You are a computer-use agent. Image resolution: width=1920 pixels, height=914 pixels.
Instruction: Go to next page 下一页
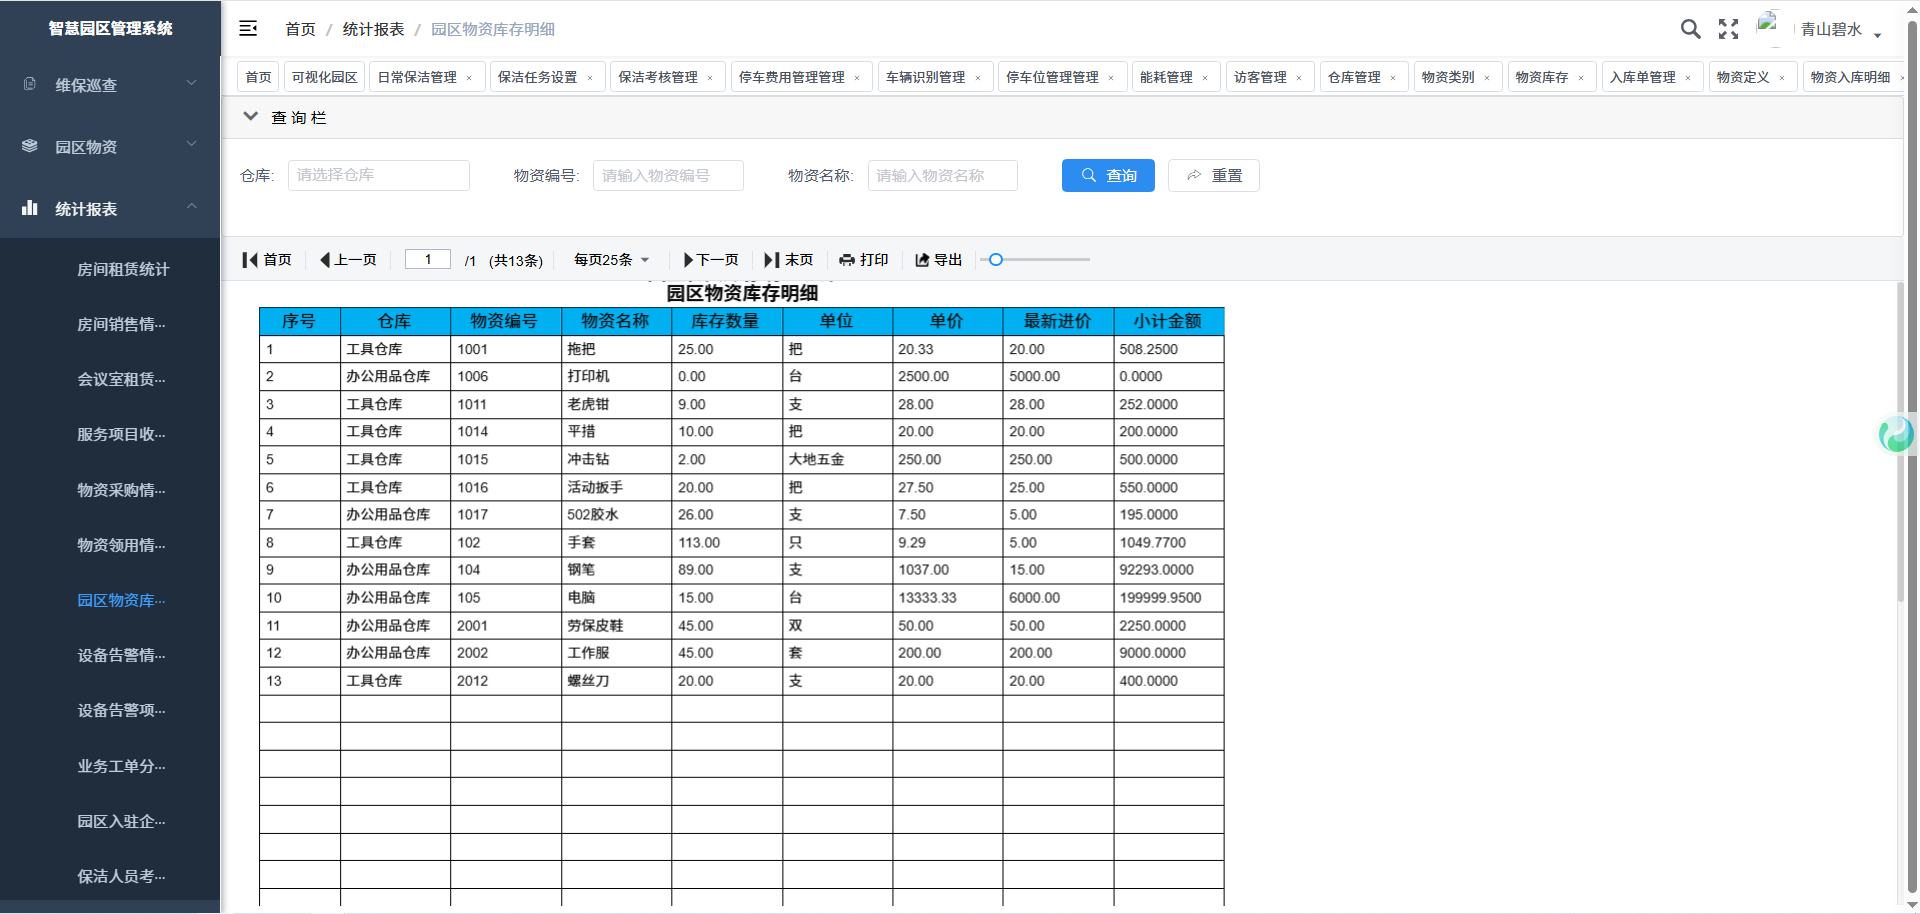point(710,260)
